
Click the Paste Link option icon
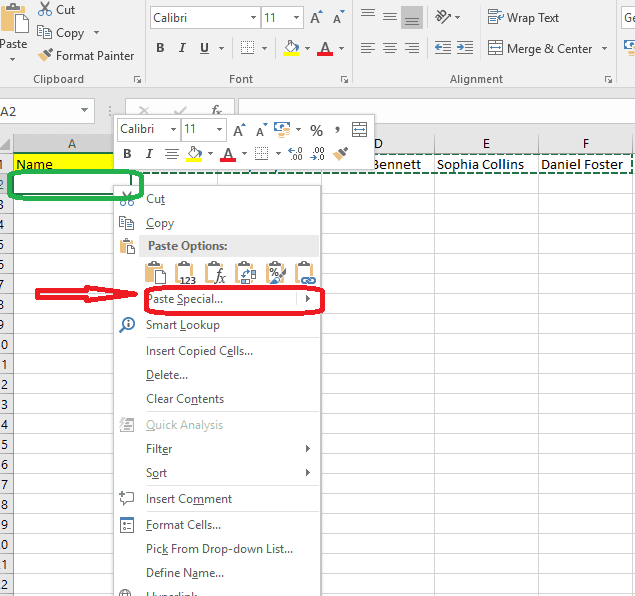coord(305,273)
